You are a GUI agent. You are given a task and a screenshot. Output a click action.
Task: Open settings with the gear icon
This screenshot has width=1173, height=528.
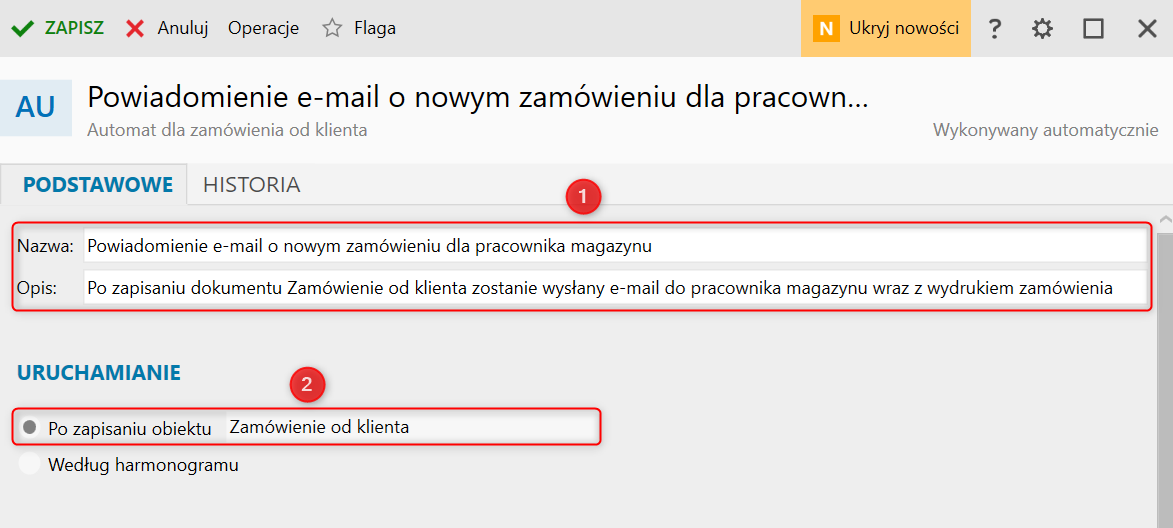[1042, 28]
